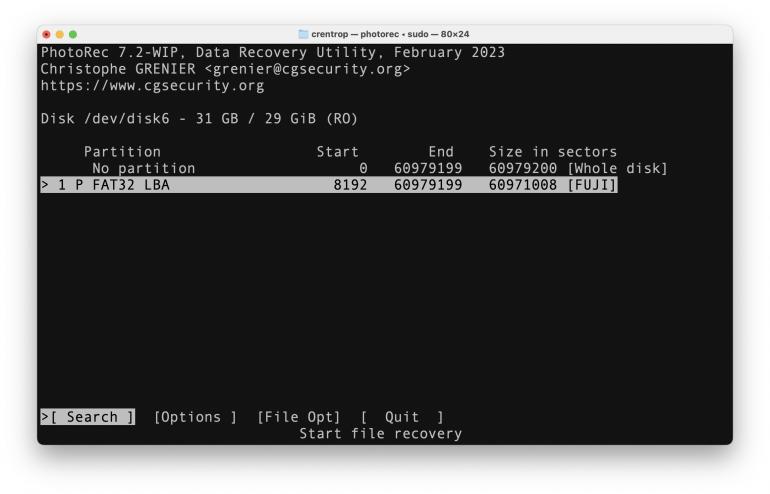The image size is (770, 494).
Task: Select Quit at the bottom menu
Action: tap(402, 417)
